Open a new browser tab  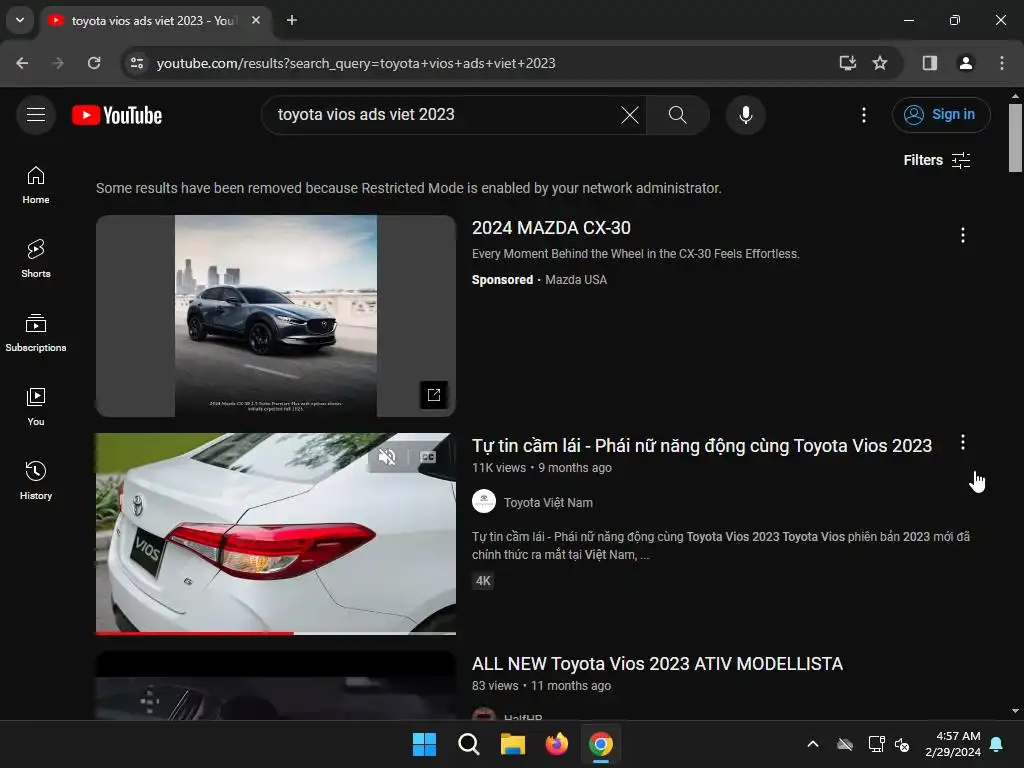coord(292,20)
